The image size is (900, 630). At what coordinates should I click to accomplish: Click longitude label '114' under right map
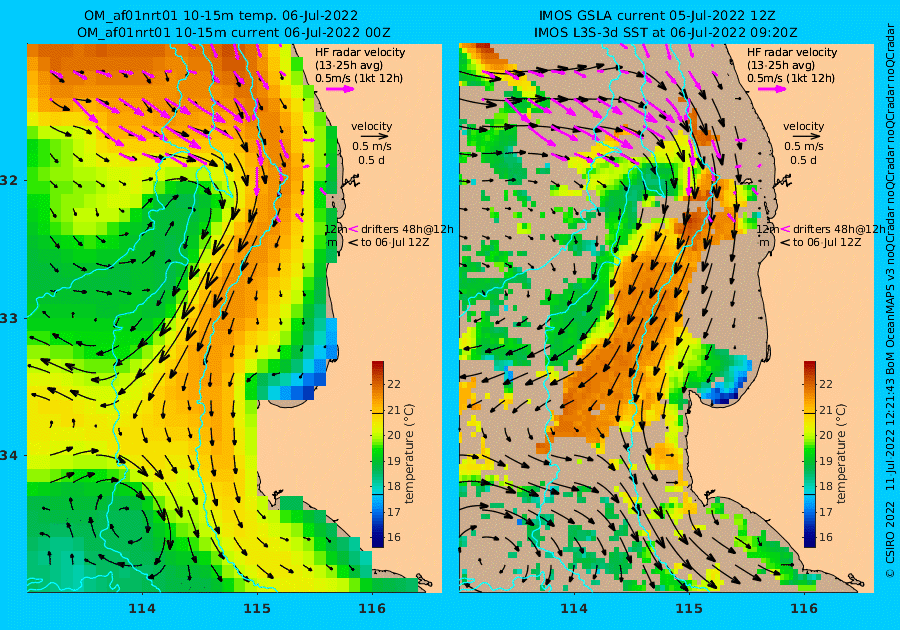pyautogui.click(x=574, y=609)
